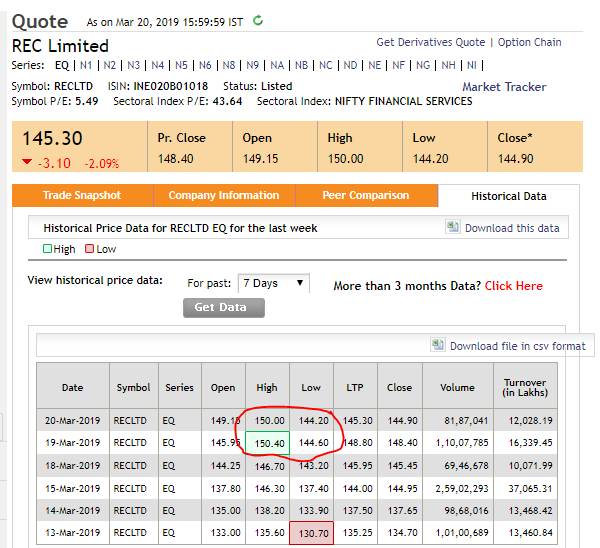Screen dimensions: 600x548
Task: Select the N1 series link
Action: [85, 65]
